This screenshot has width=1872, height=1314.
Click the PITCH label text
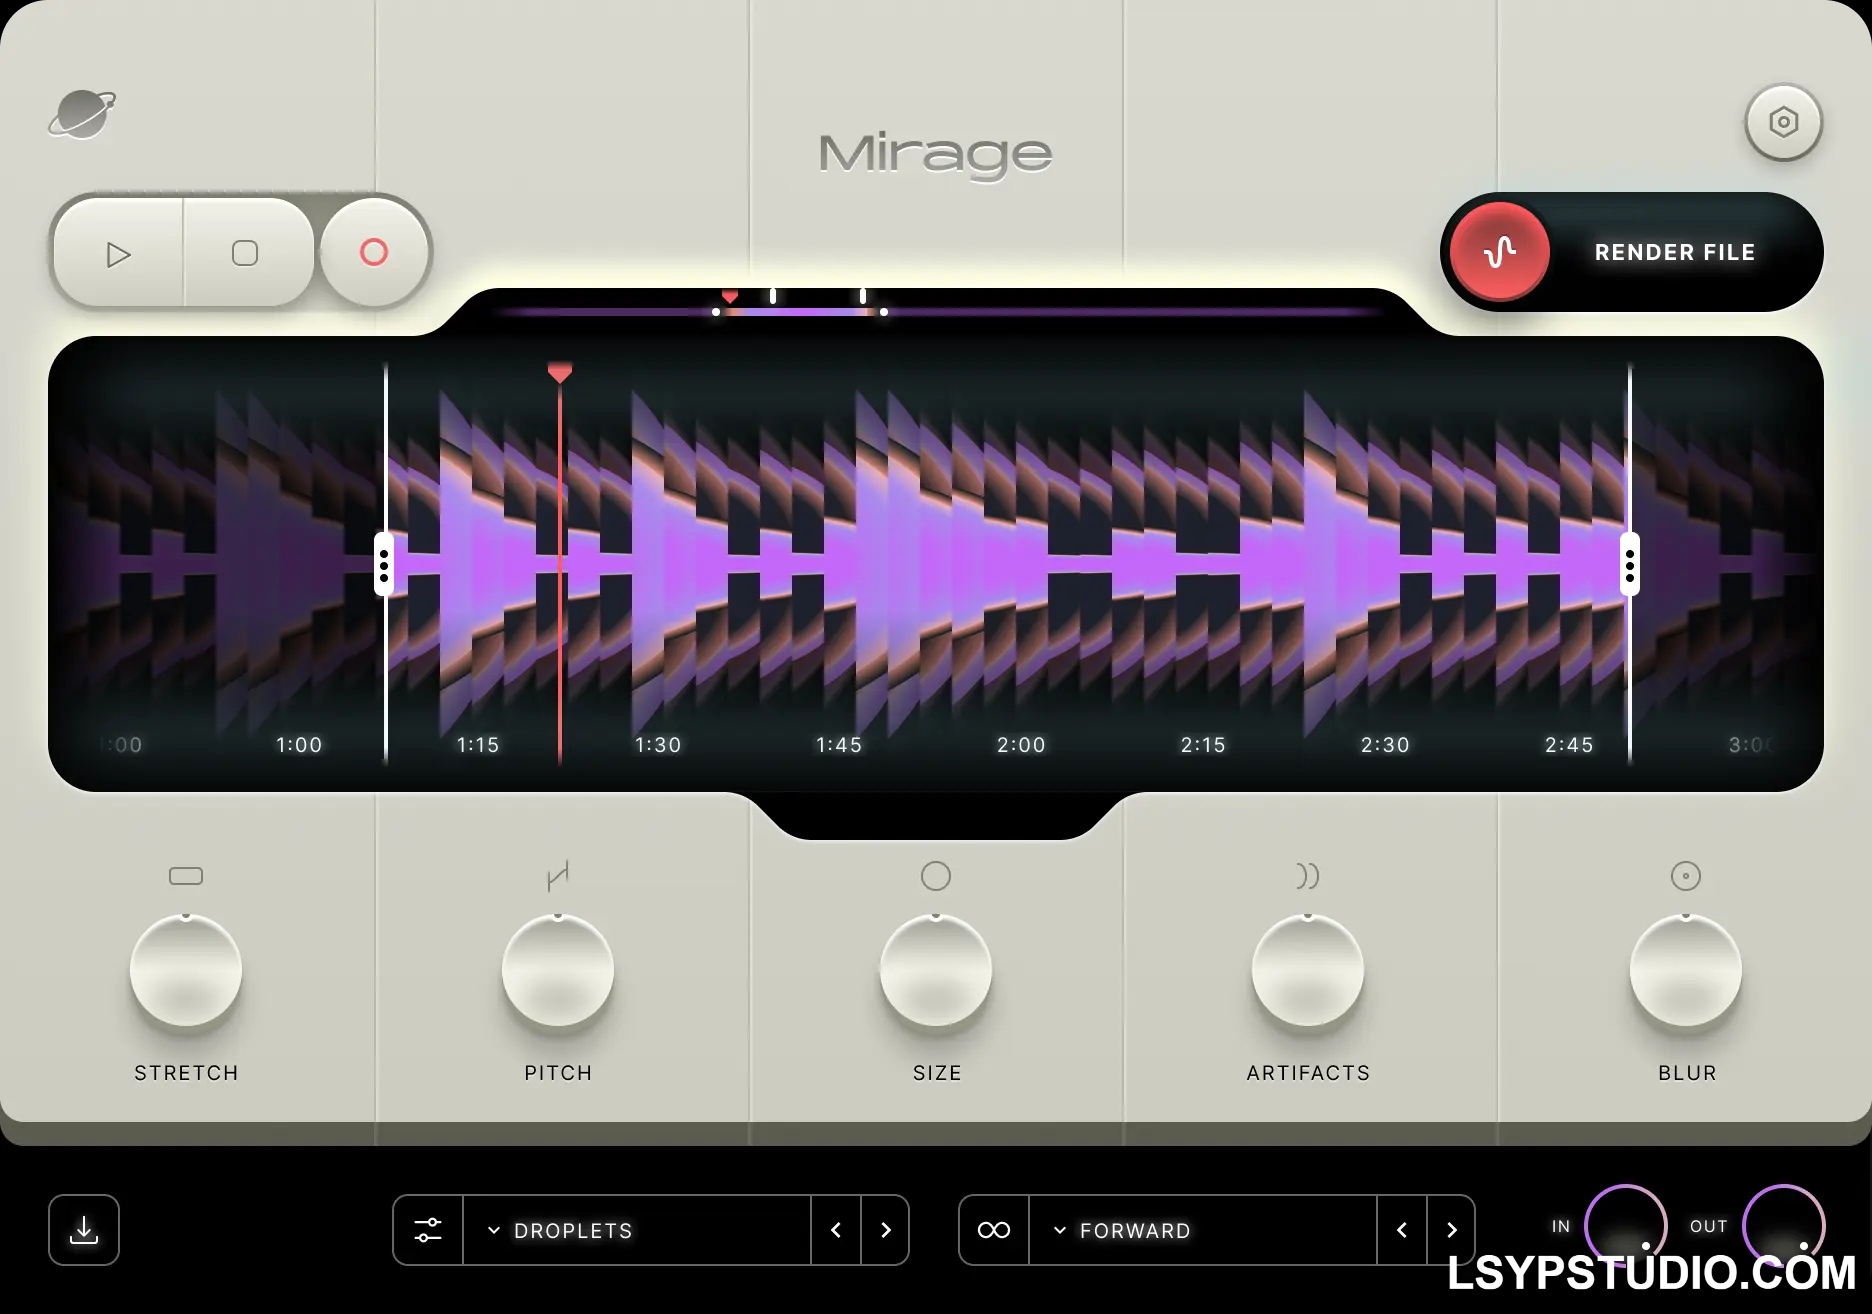point(558,1073)
